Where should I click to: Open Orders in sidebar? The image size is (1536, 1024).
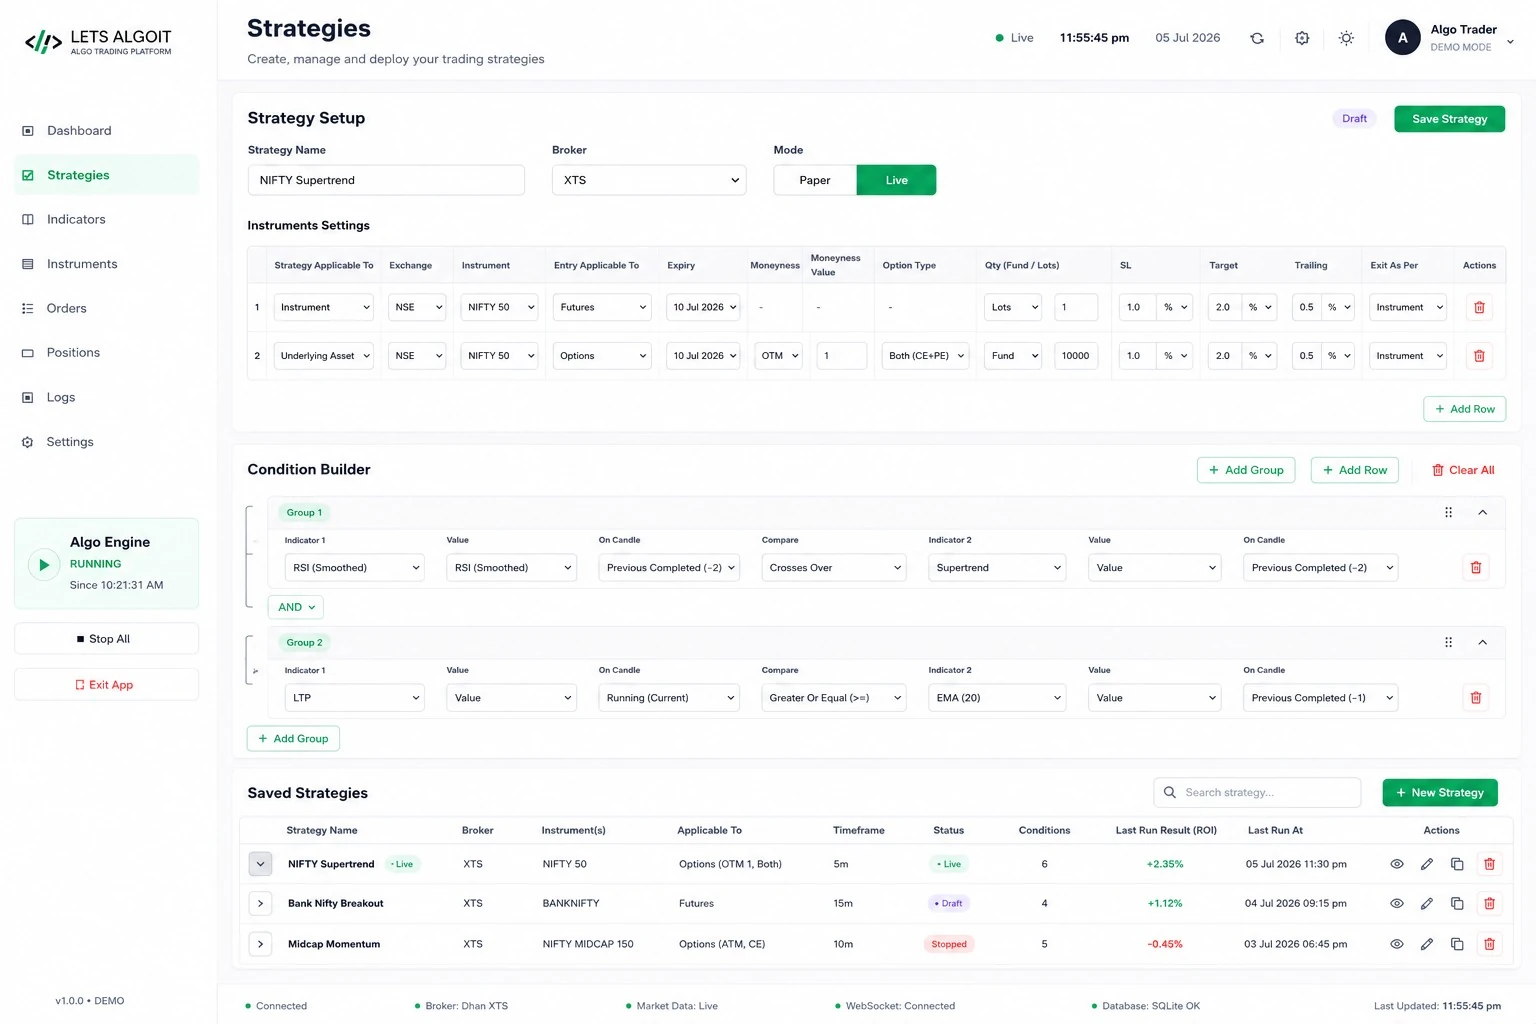tap(106, 308)
